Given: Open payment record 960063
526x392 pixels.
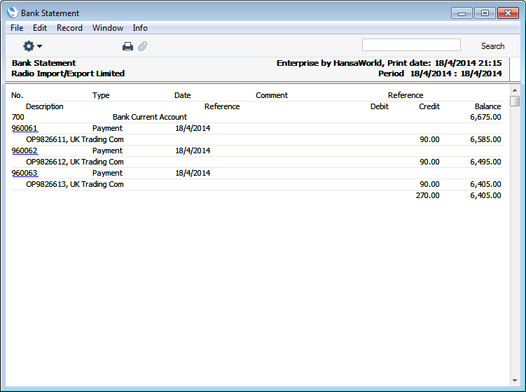Looking at the screenshot, I should pyautogui.click(x=24, y=173).
